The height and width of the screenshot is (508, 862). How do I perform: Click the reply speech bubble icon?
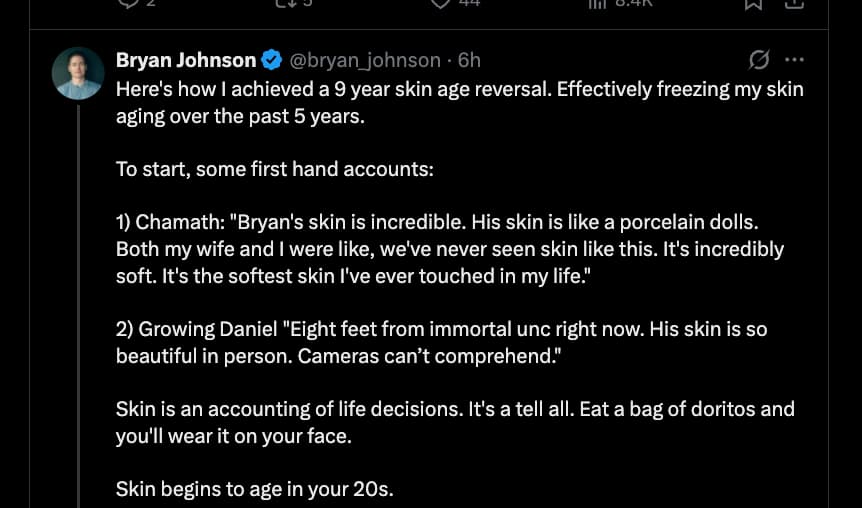click(128, 3)
